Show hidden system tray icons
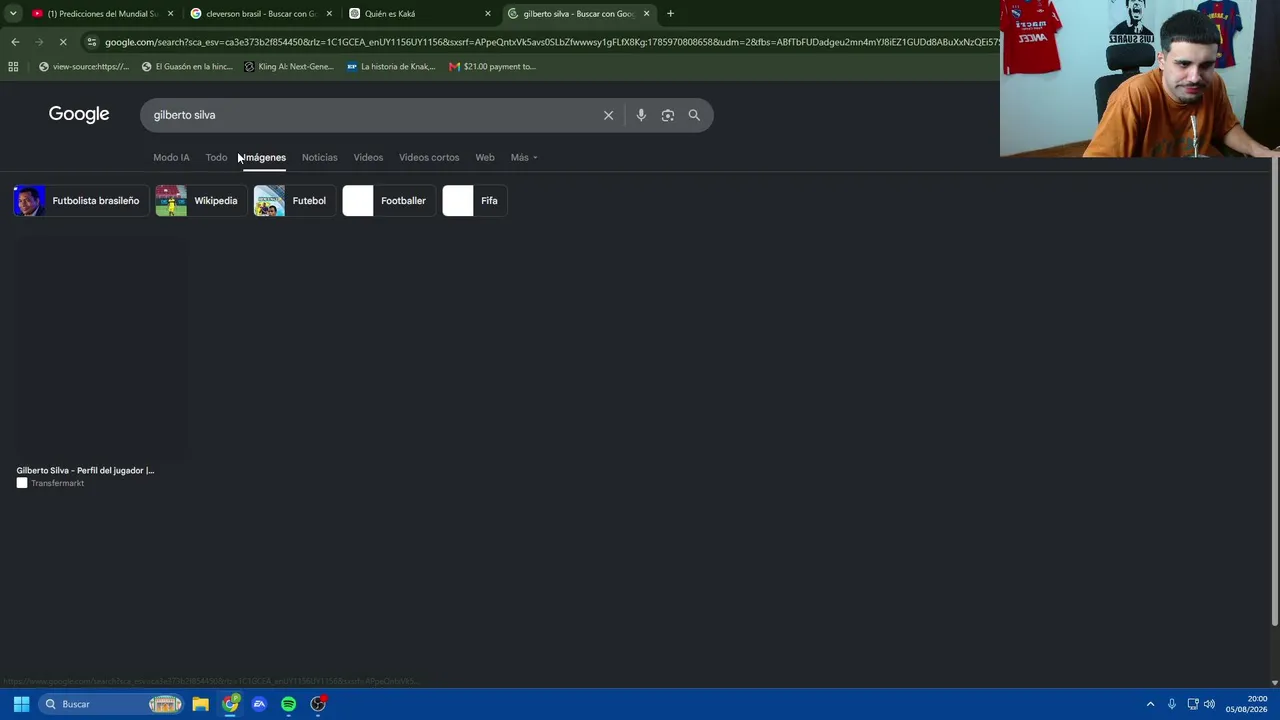The image size is (1280, 720). [1150, 704]
